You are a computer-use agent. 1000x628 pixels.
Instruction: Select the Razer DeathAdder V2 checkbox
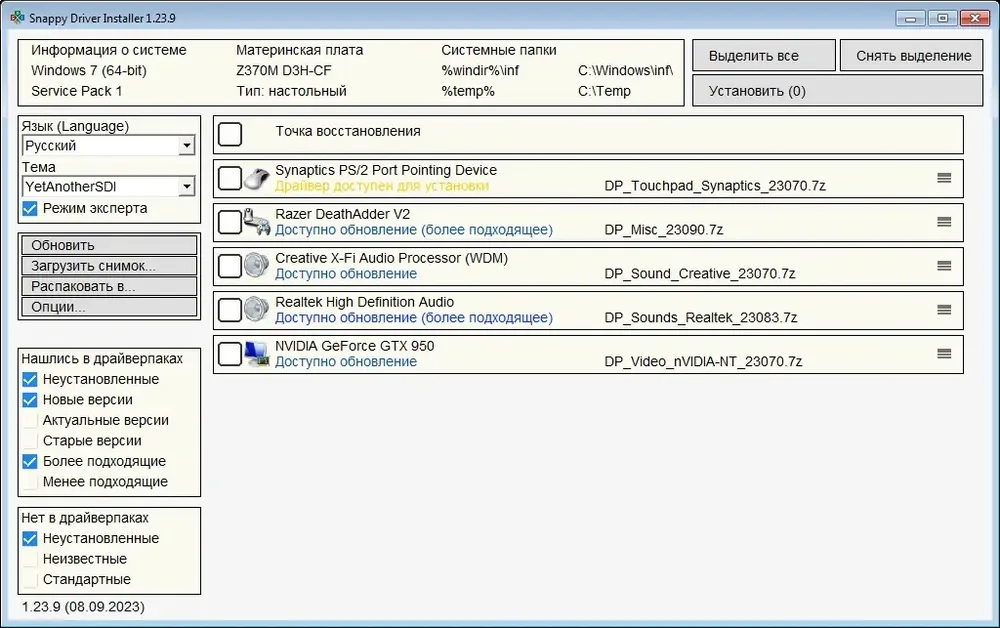[x=230, y=222]
